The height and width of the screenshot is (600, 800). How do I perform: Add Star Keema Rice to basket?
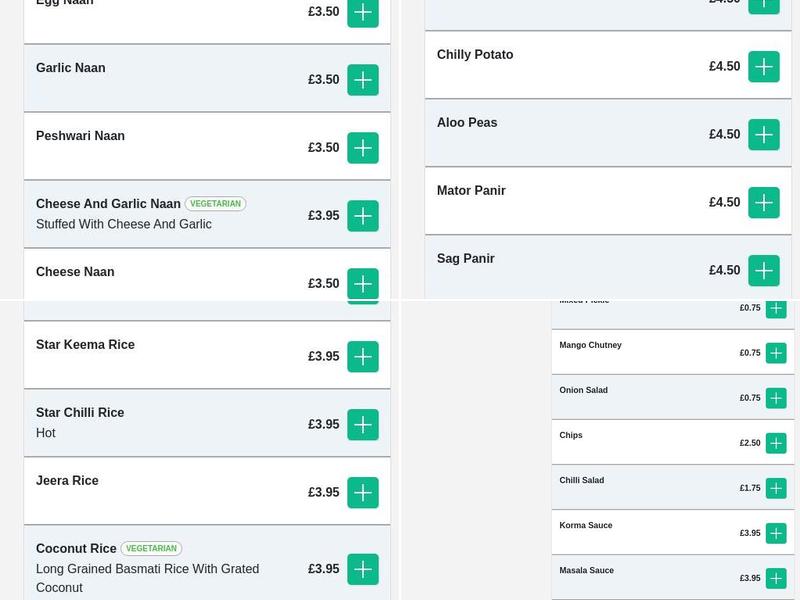click(363, 357)
